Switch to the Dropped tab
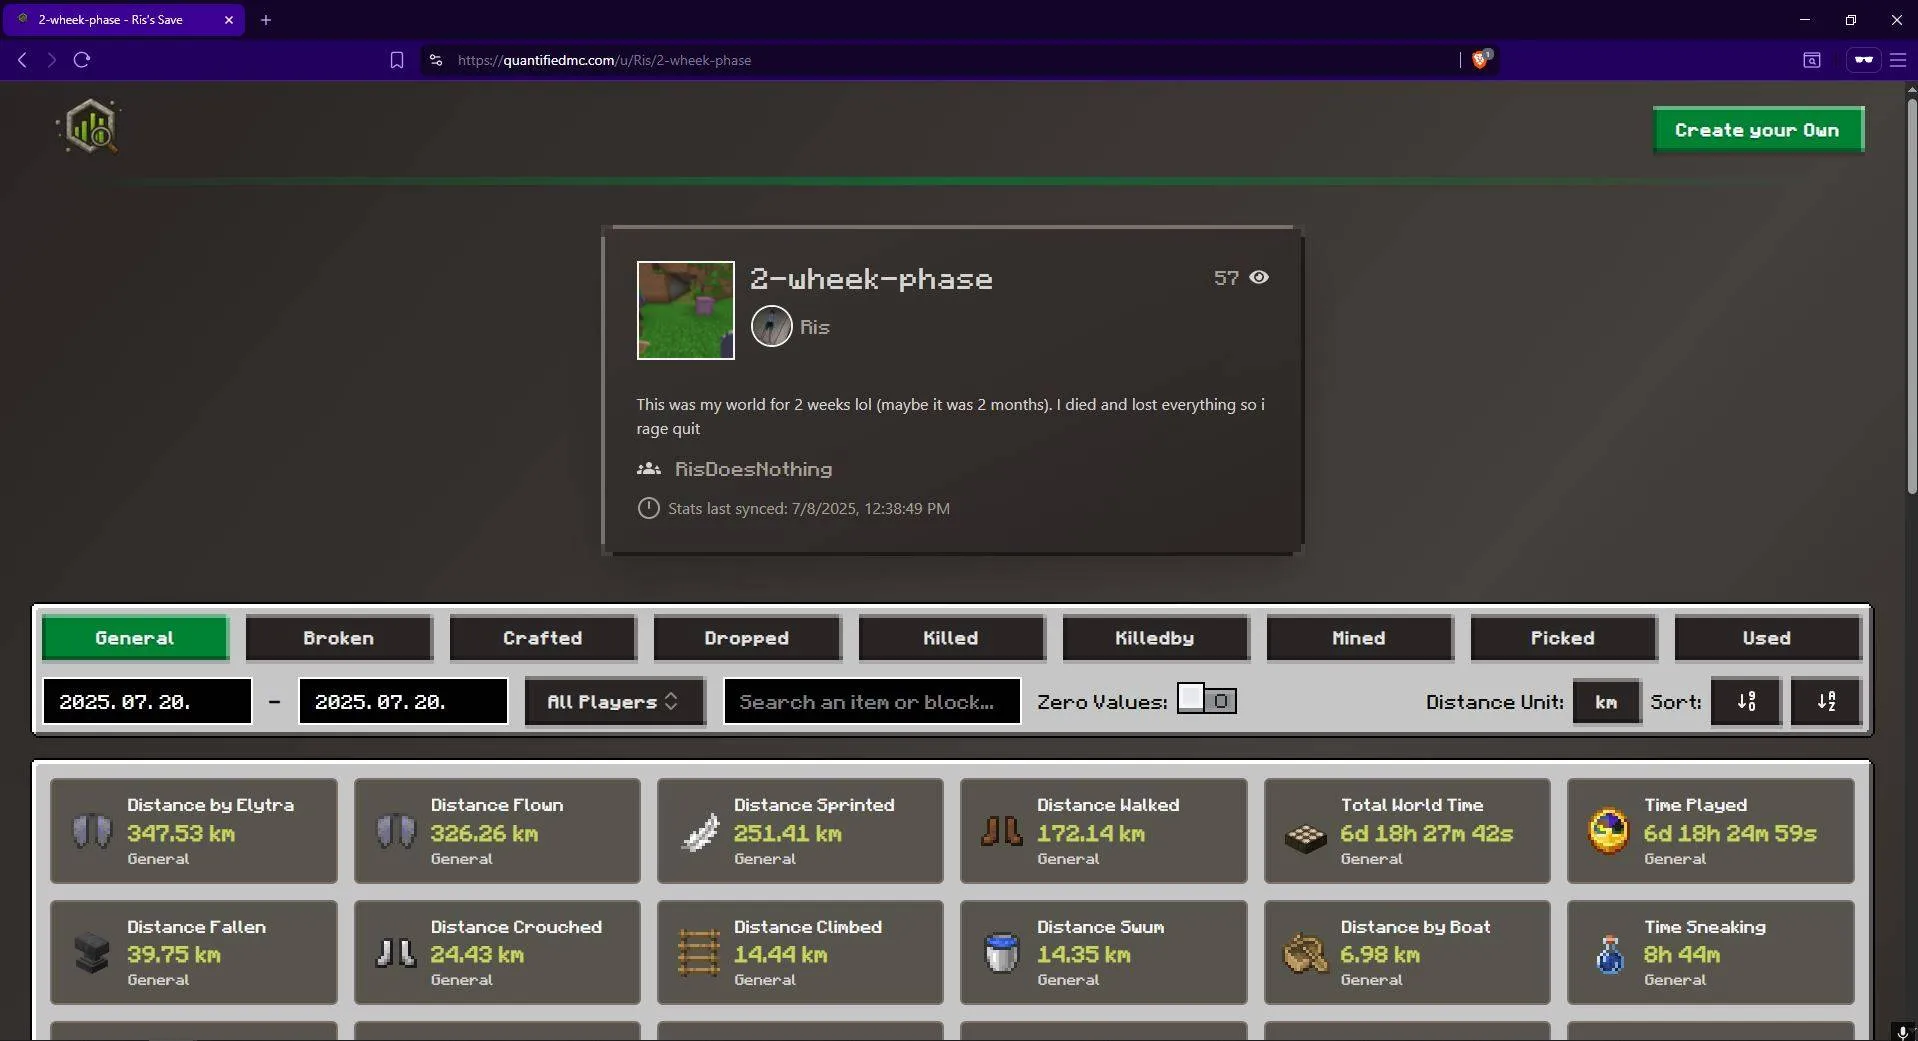The image size is (1918, 1041). [747, 638]
